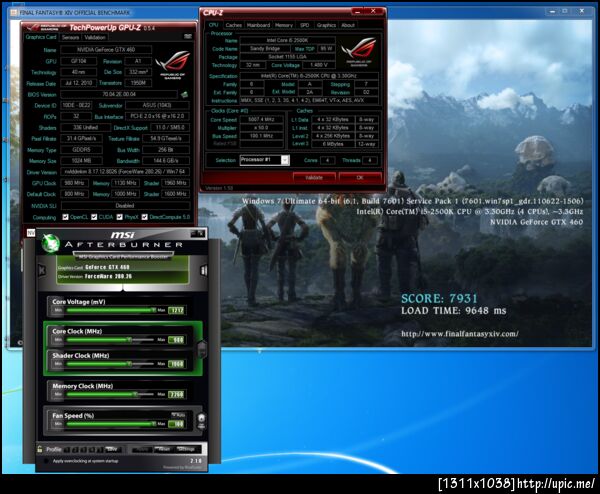Click the Fan Speed value field
The height and width of the screenshot is (494, 600).
[177, 424]
